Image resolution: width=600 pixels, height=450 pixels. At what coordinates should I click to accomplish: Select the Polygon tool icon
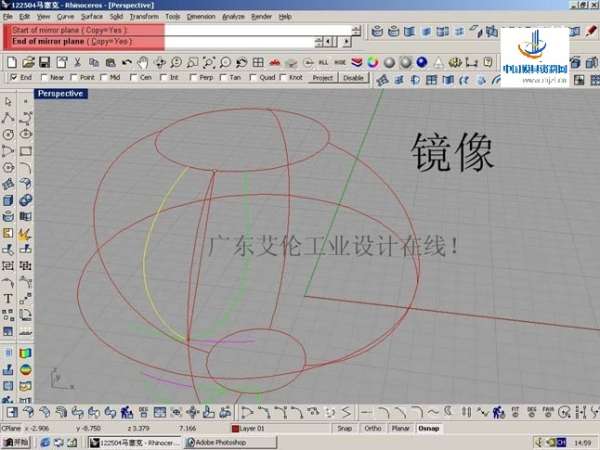point(8,167)
